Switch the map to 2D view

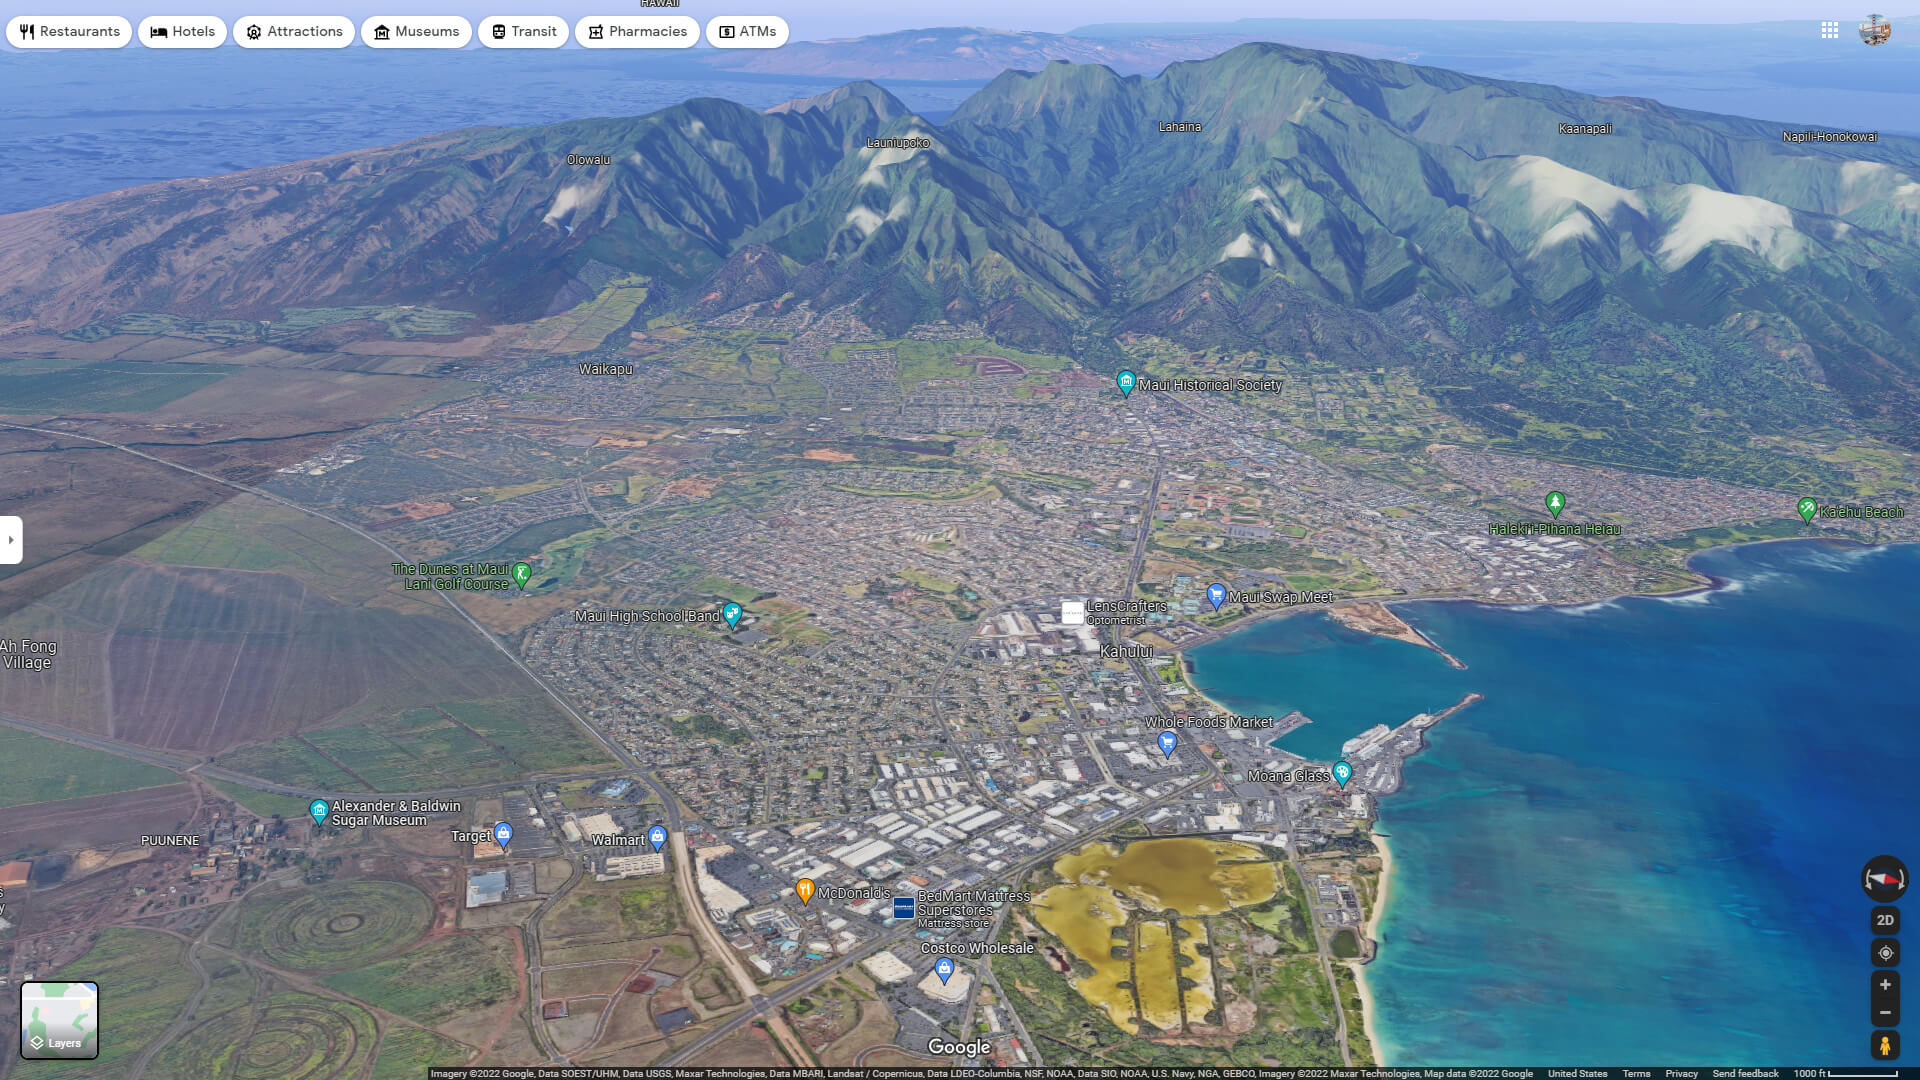(x=1885, y=919)
